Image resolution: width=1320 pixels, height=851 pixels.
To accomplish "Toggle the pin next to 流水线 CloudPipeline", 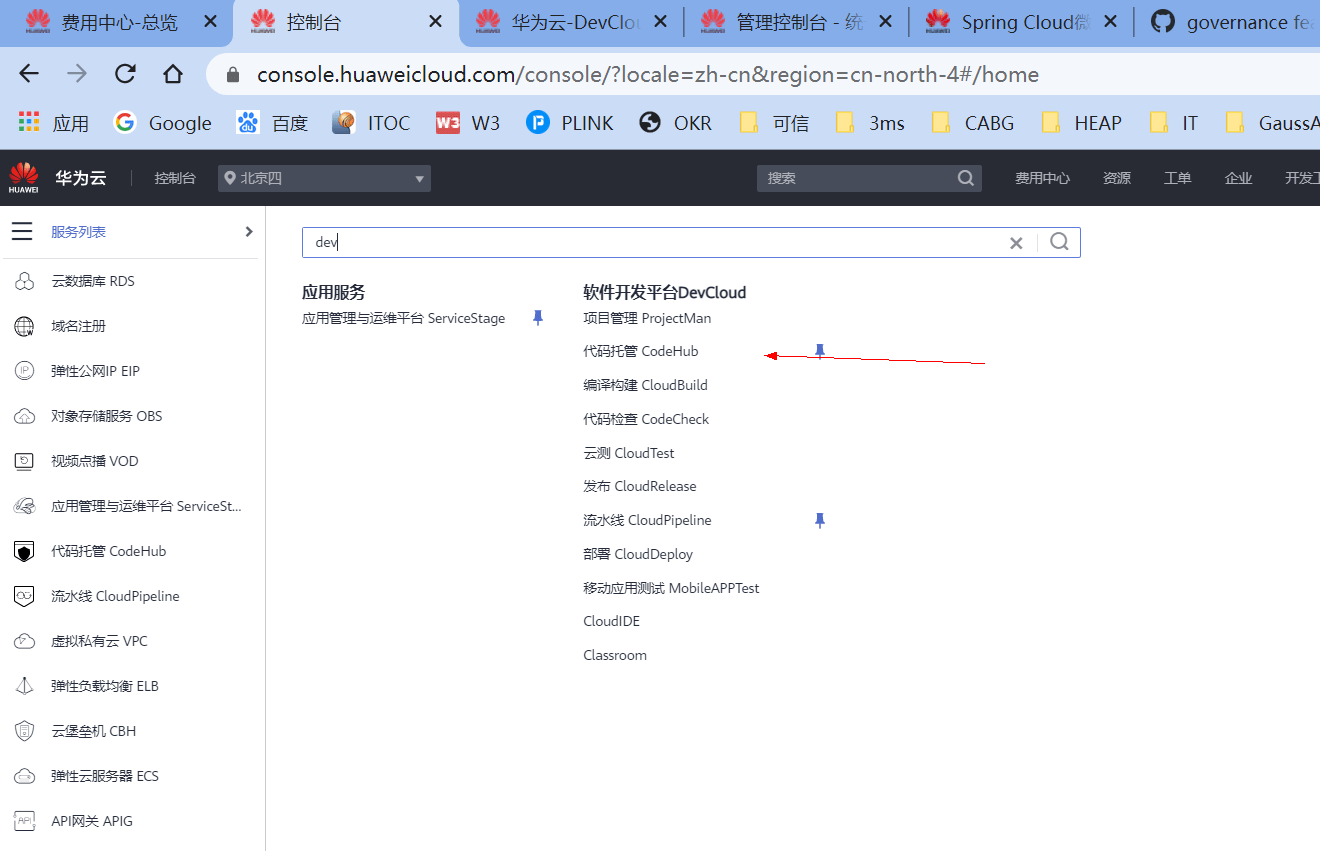I will (x=820, y=520).
